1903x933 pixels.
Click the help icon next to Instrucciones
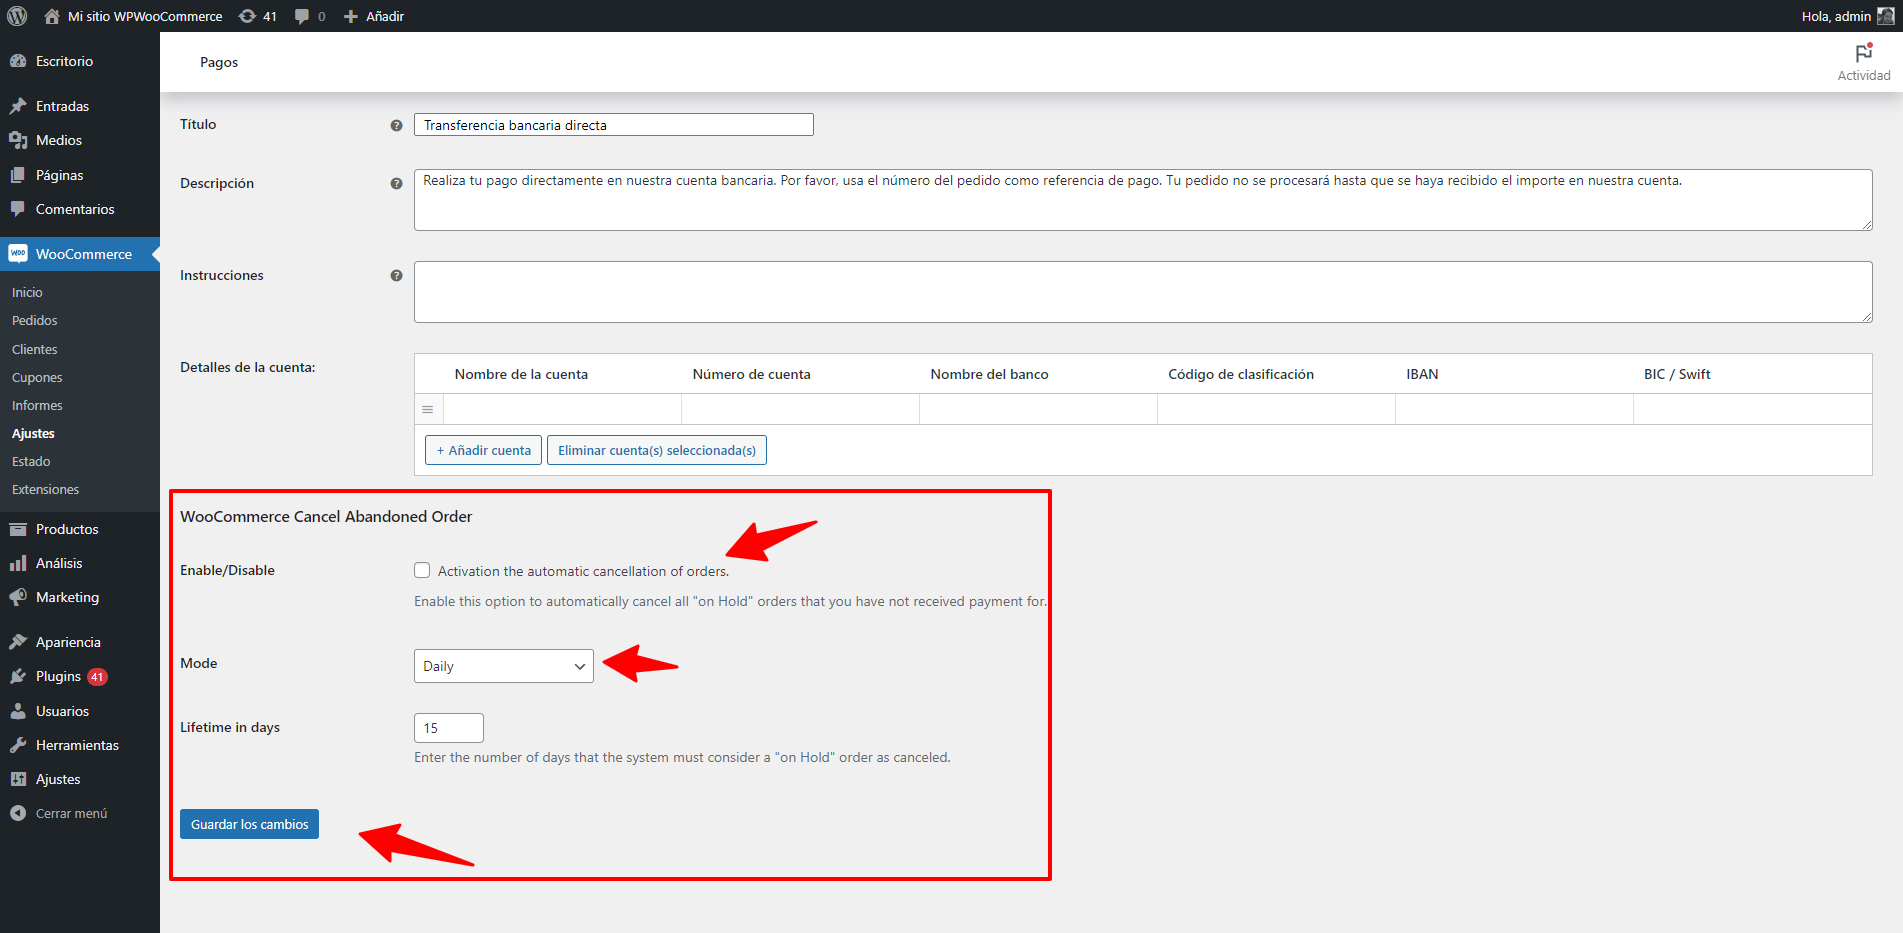coord(396,276)
